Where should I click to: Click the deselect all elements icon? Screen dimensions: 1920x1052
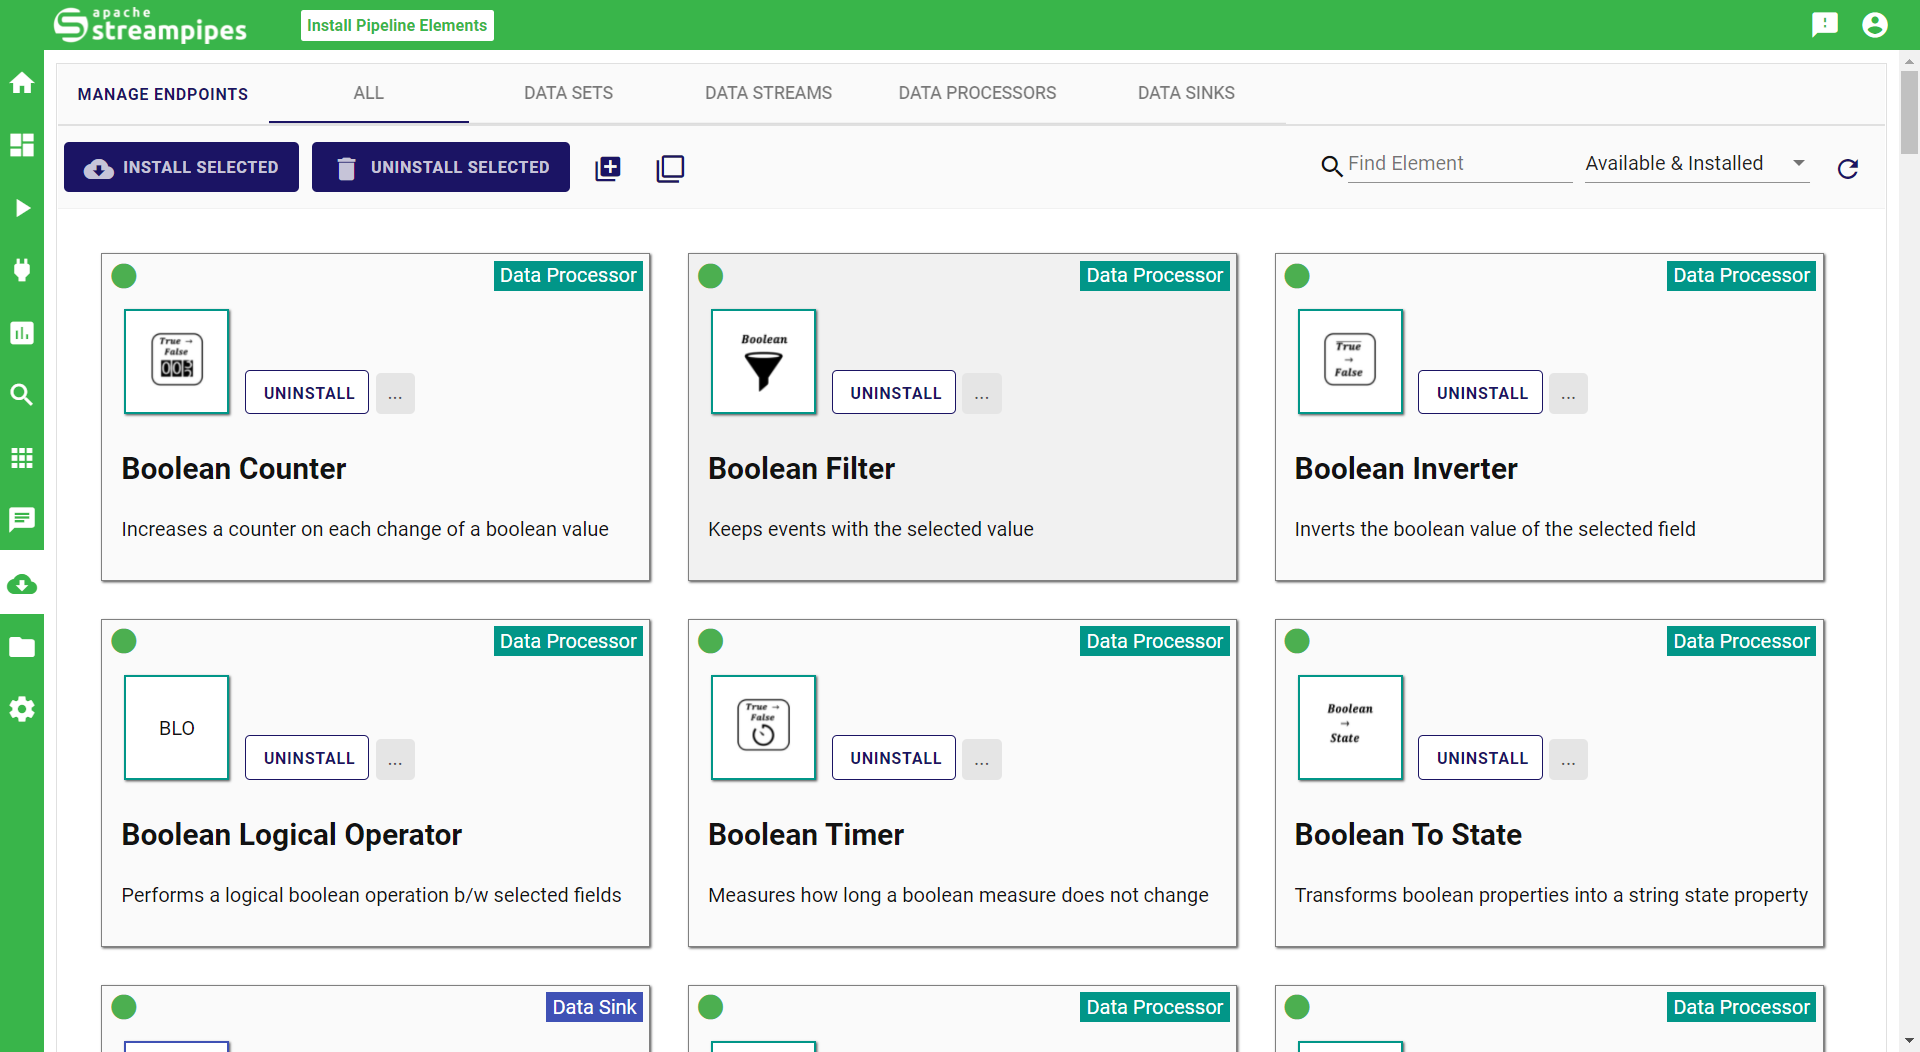[x=670, y=168]
